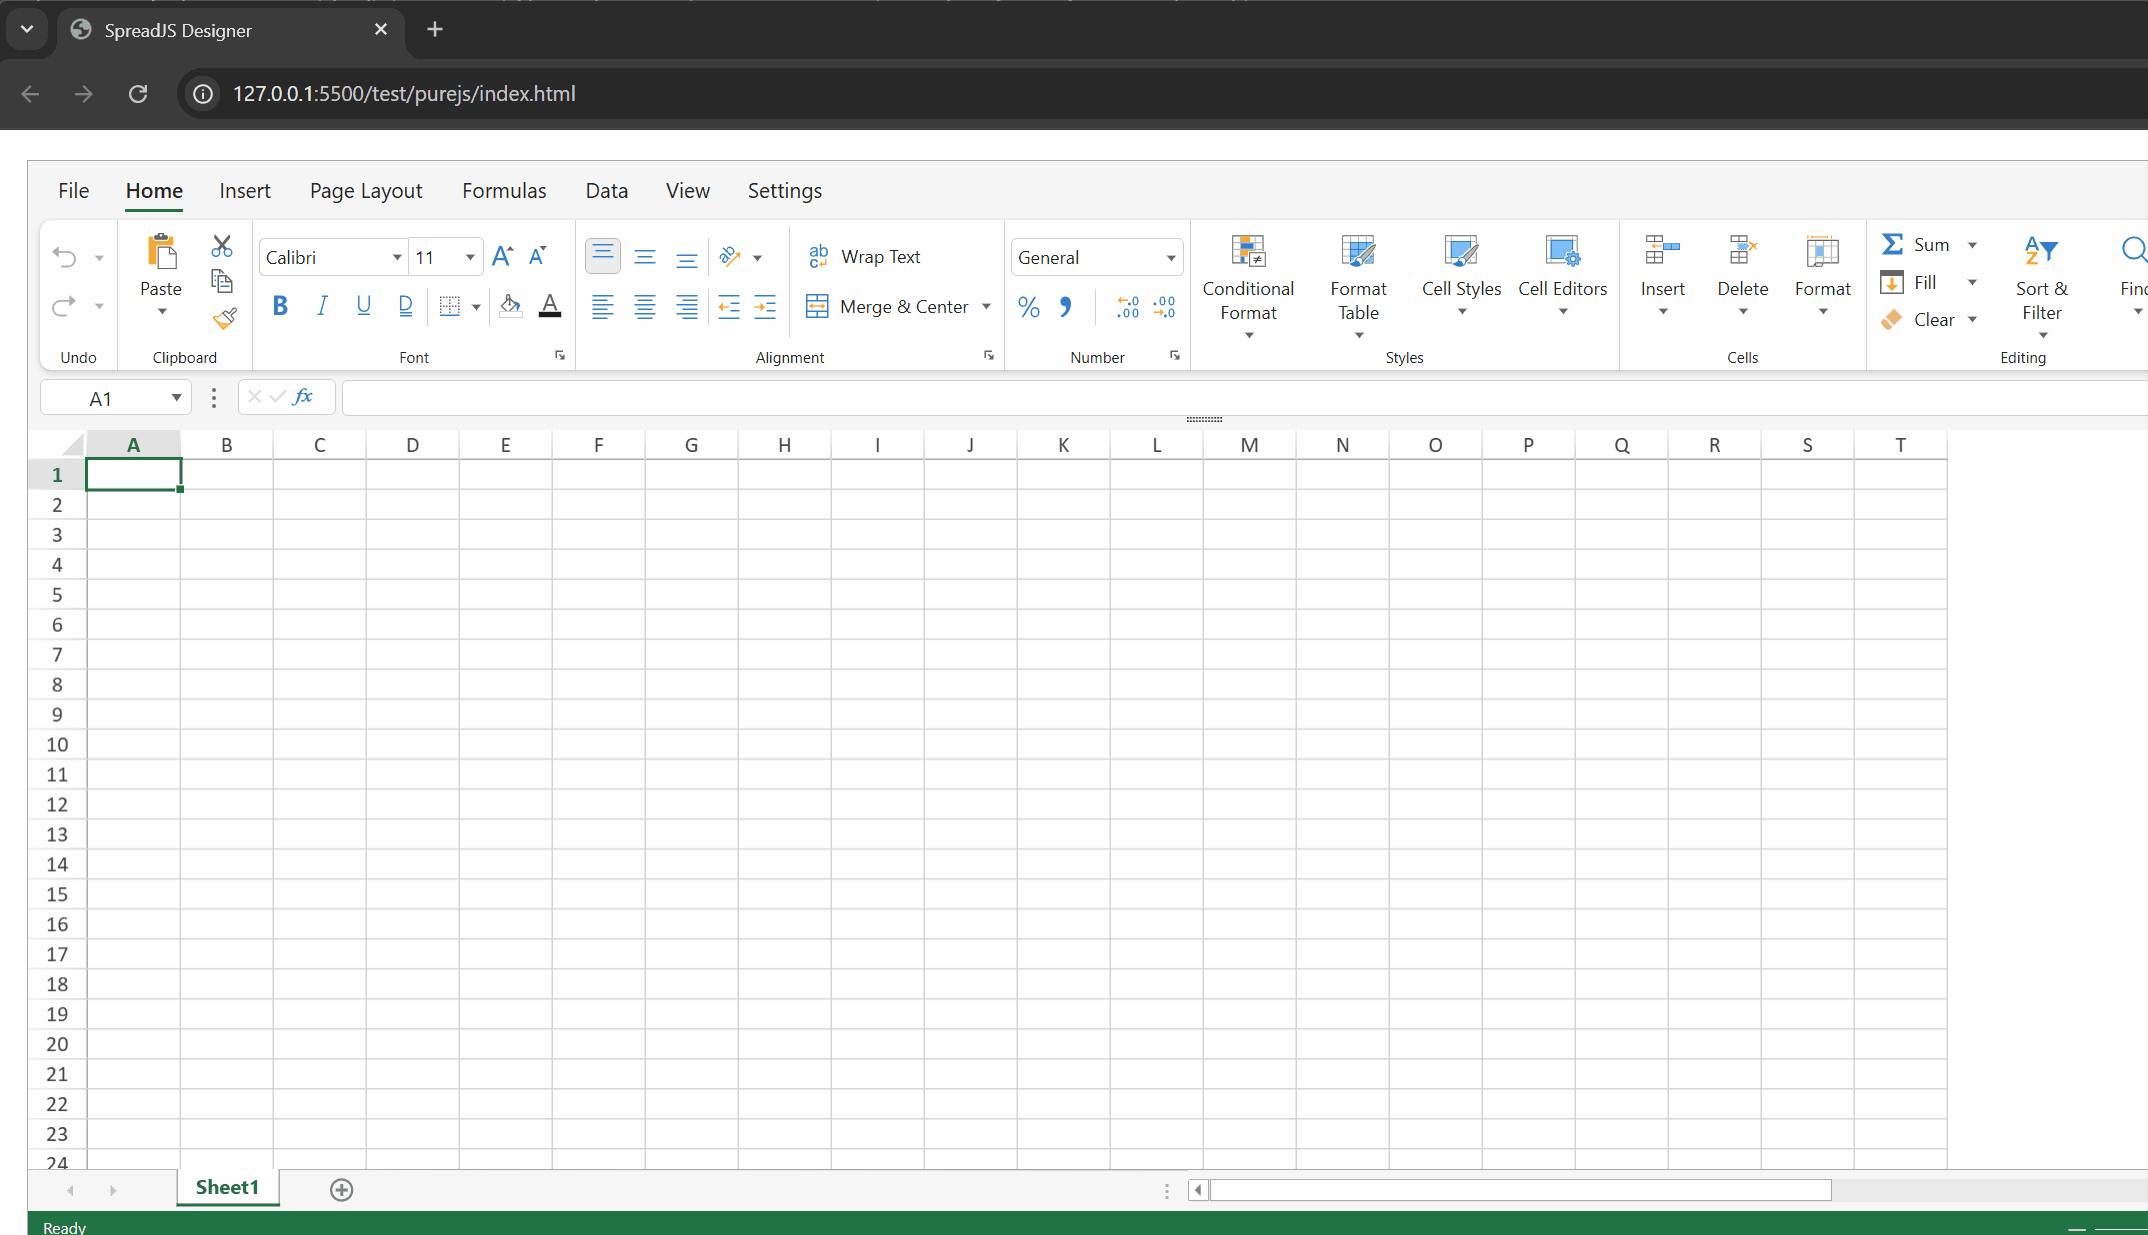Open the Settings tab

point(785,191)
